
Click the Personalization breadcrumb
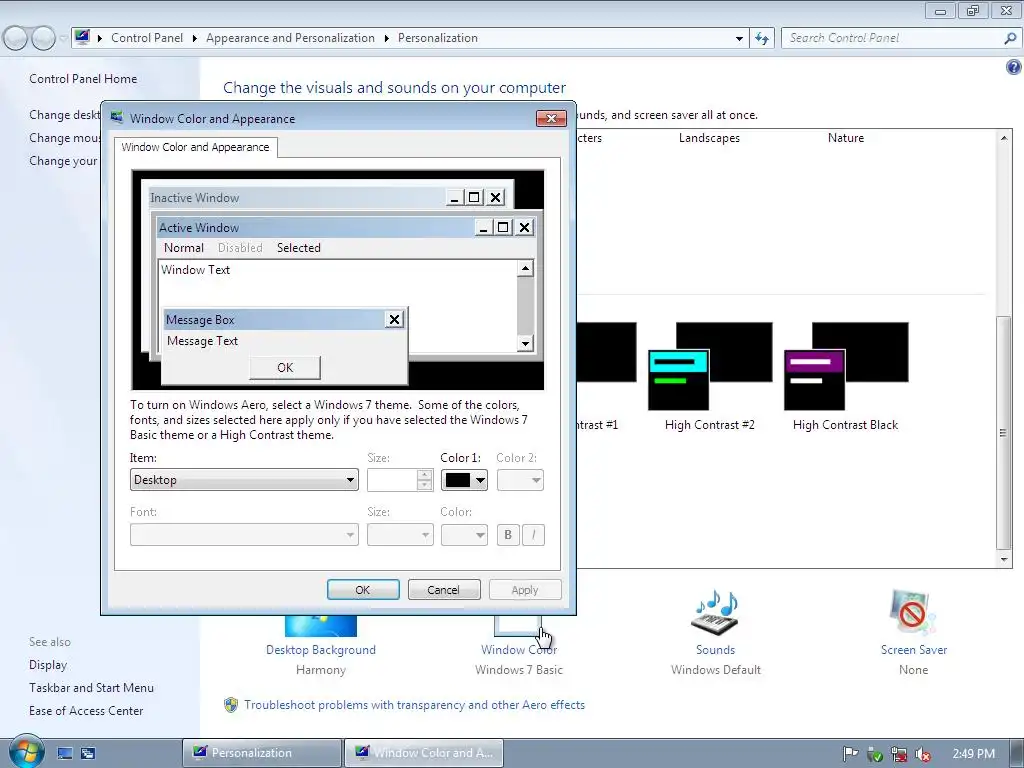438,38
